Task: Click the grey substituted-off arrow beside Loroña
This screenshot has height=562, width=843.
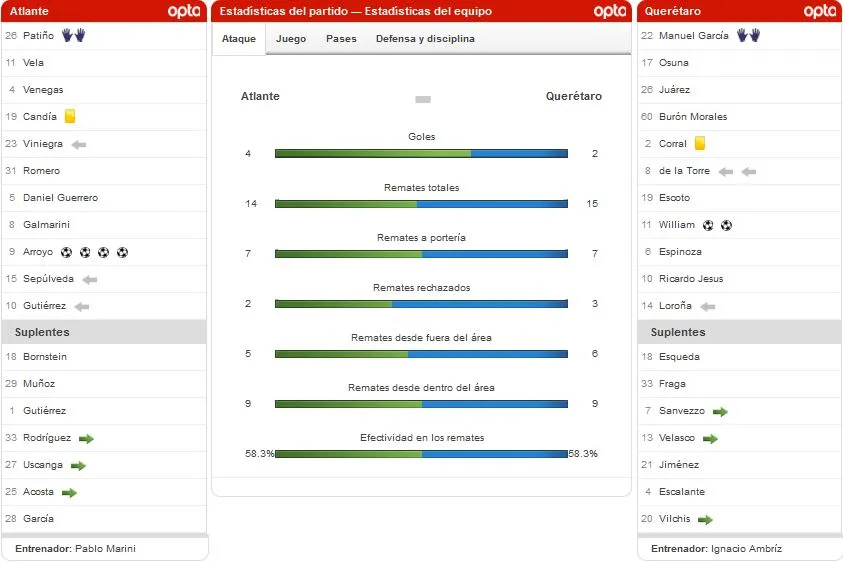Action: pyautogui.click(x=708, y=306)
